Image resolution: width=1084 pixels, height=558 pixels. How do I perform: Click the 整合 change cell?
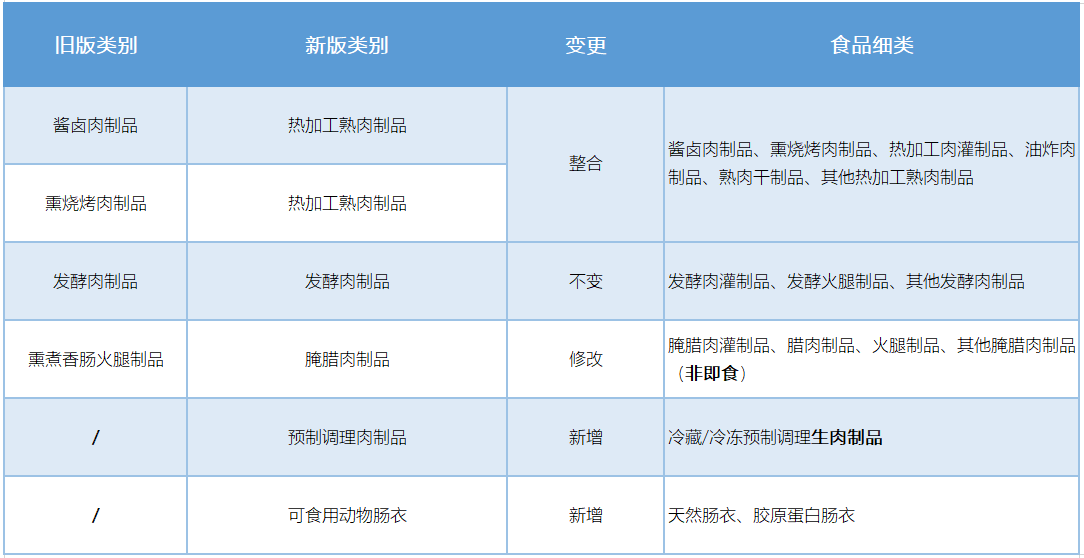coord(585,164)
